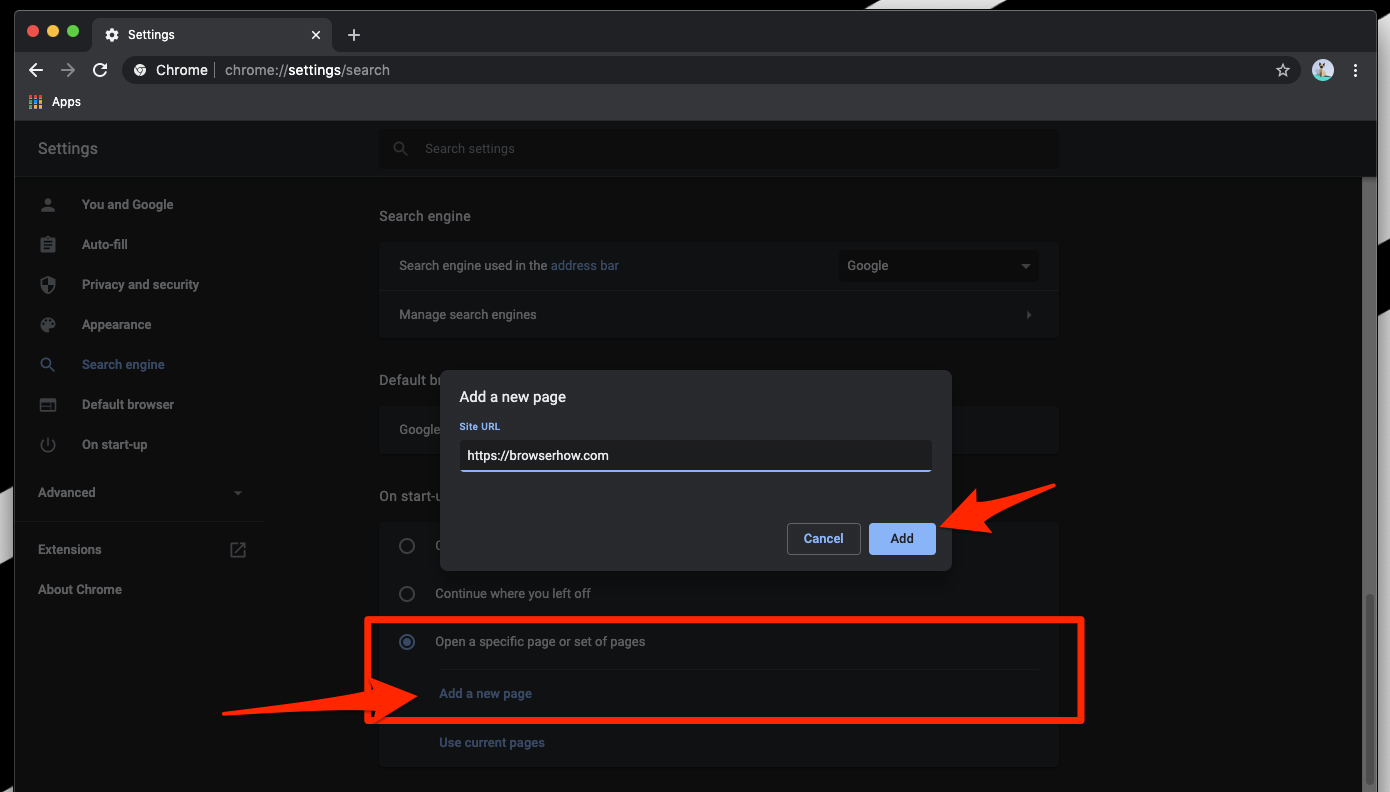Image resolution: width=1390 pixels, height=792 pixels.
Task: Select Open a specific page radio button
Action: tap(407, 642)
